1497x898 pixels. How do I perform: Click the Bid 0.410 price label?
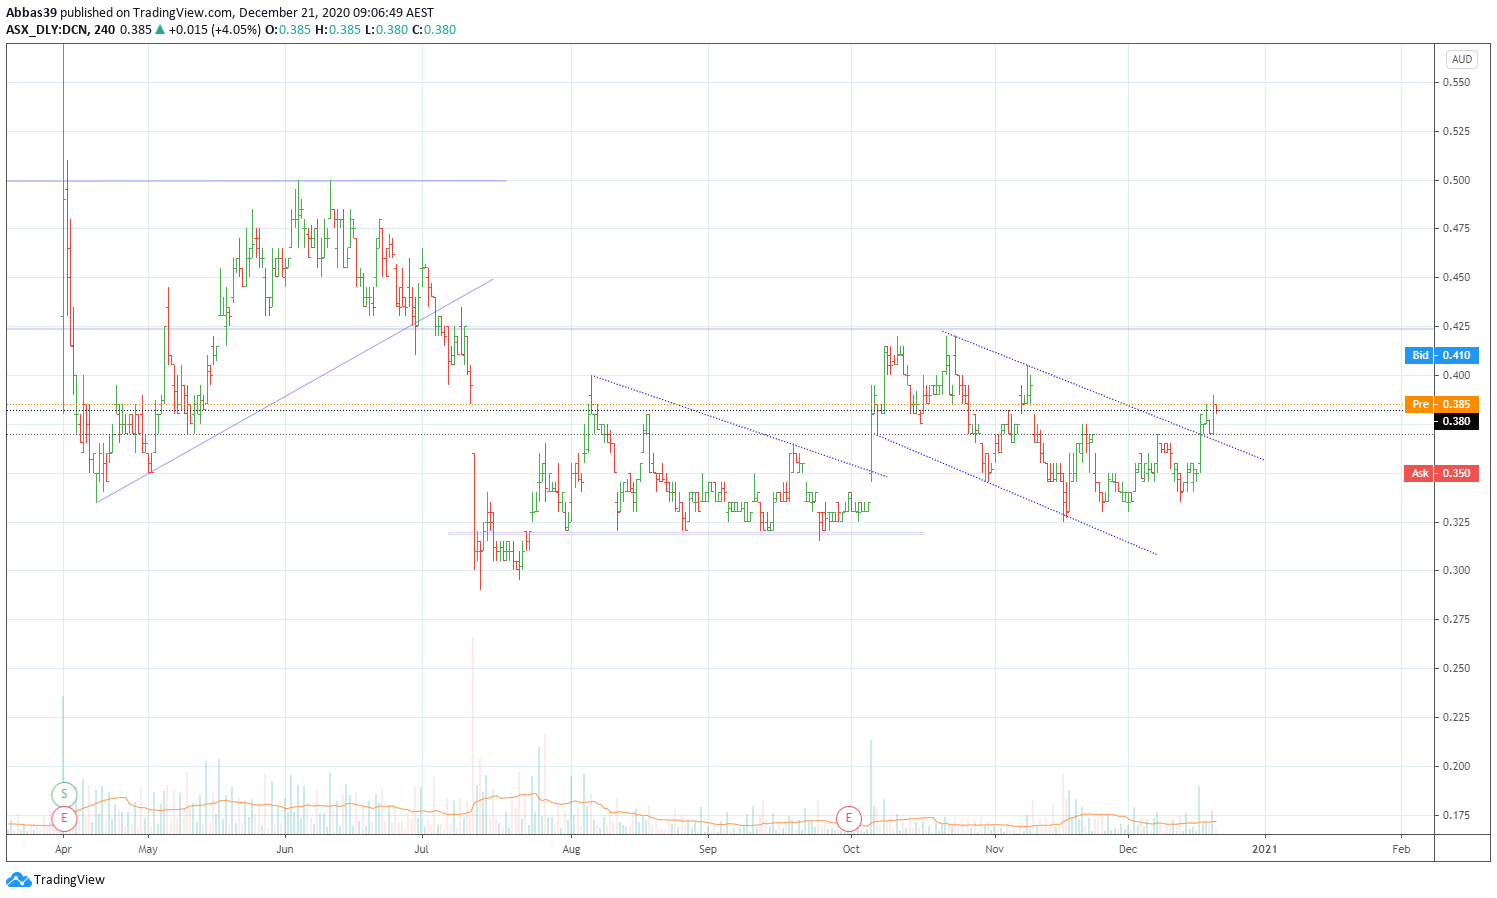pyautogui.click(x=1441, y=355)
